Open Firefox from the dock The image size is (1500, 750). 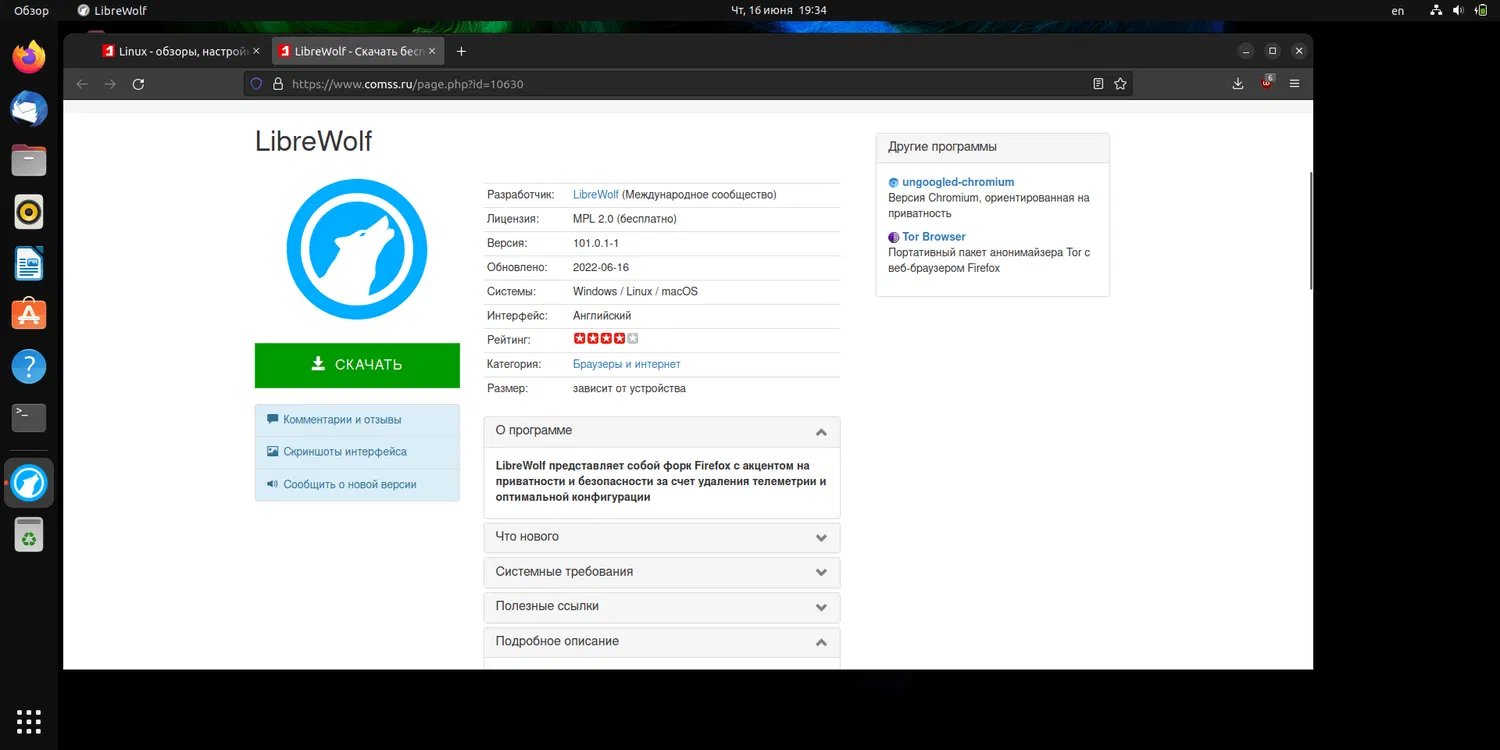pyautogui.click(x=29, y=56)
